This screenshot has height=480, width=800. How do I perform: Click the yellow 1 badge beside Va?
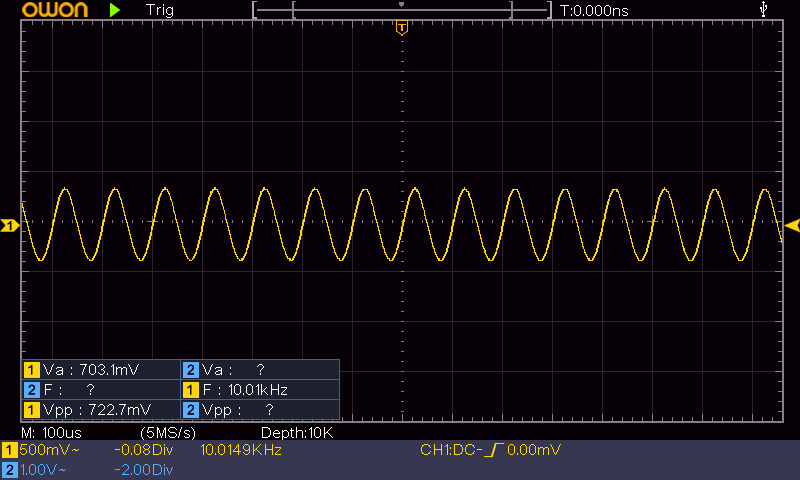32,370
